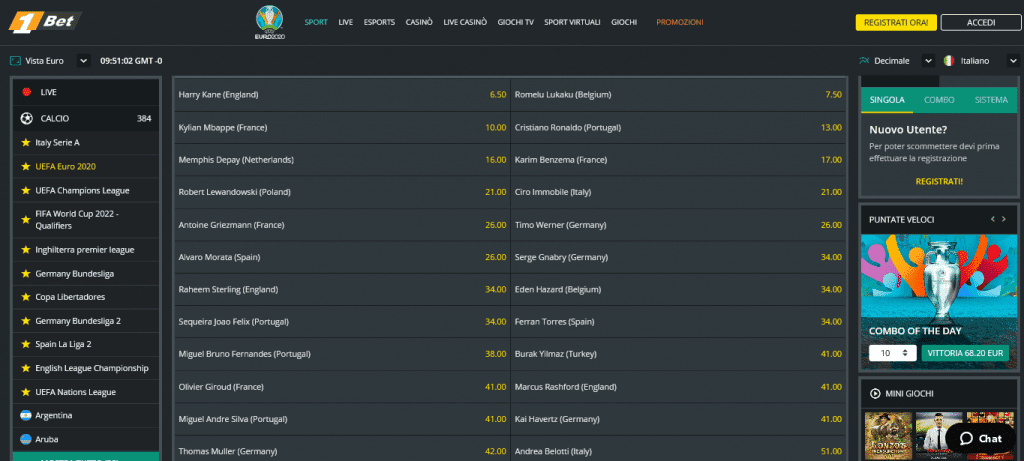This screenshot has width=1024, height=461.
Task: Bet on Cristiano Ronaldo at 13.00
Action: (679, 127)
